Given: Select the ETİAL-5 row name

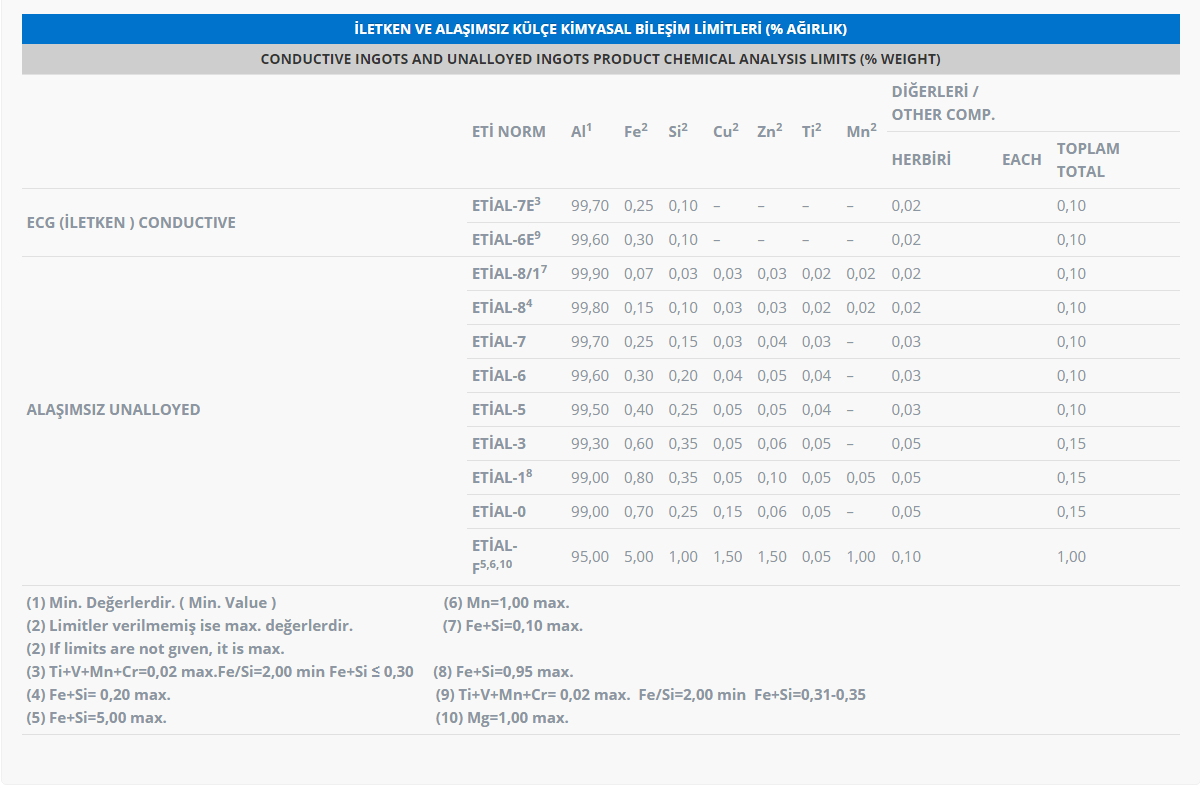Looking at the screenshot, I should click(x=499, y=410).
